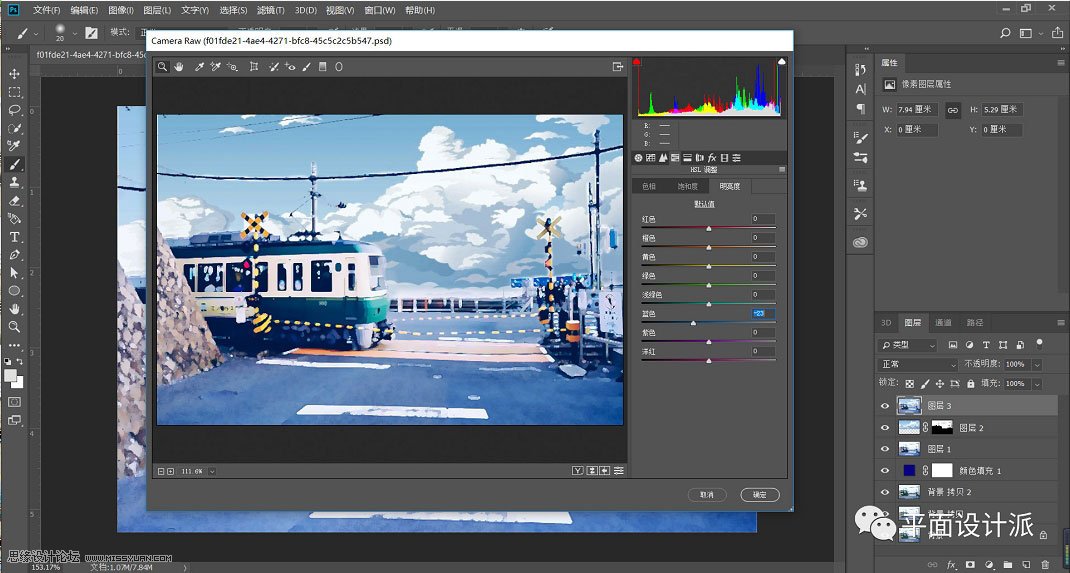Pick the White Balance eyedropper in Camera Raw
This screenshot has height=573, width=1070.
point(199,67)
